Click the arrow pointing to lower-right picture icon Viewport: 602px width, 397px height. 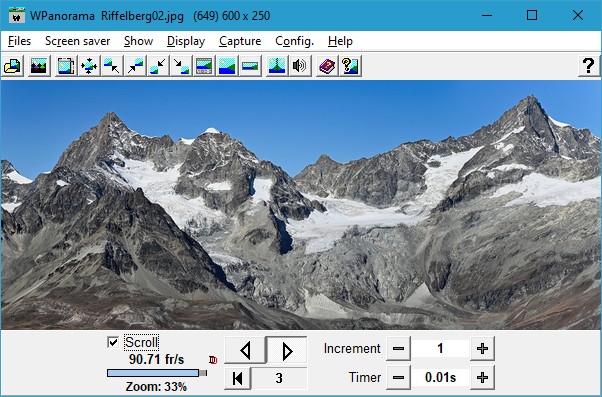pyautogui.click(x=181, y=66)
